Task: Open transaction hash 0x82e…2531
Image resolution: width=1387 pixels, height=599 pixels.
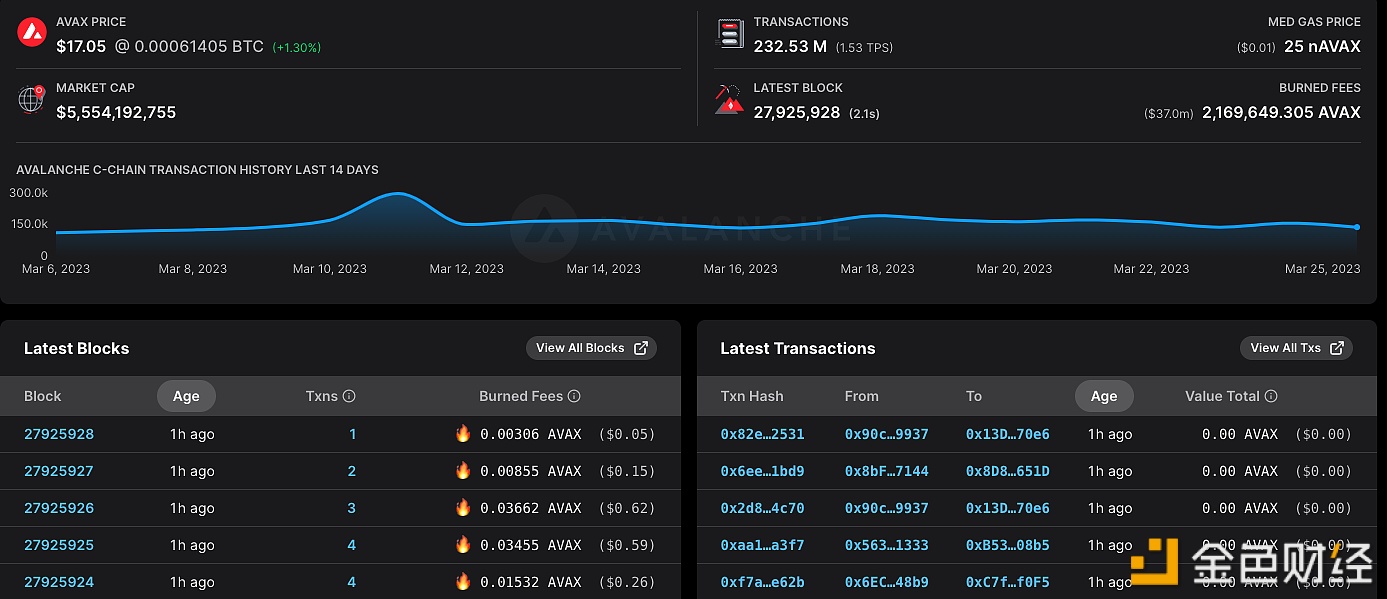Action: (x=762, y=434)
